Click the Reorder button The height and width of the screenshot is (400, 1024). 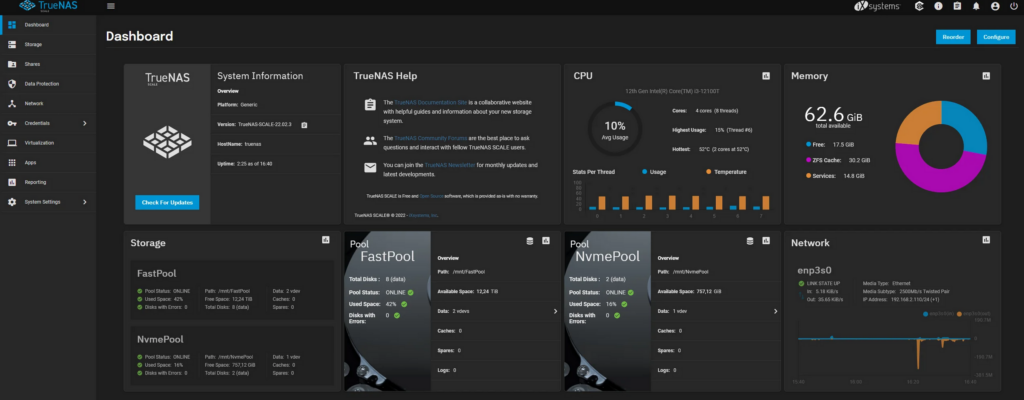pos(953,37)
